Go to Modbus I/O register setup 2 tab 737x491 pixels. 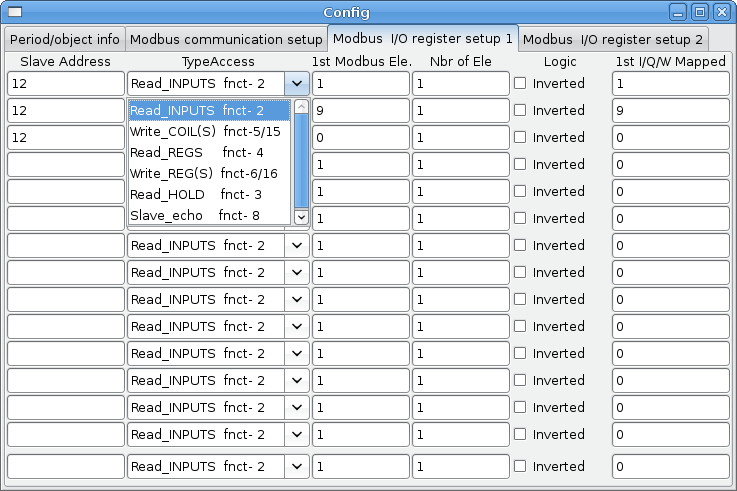pos(612,39)
